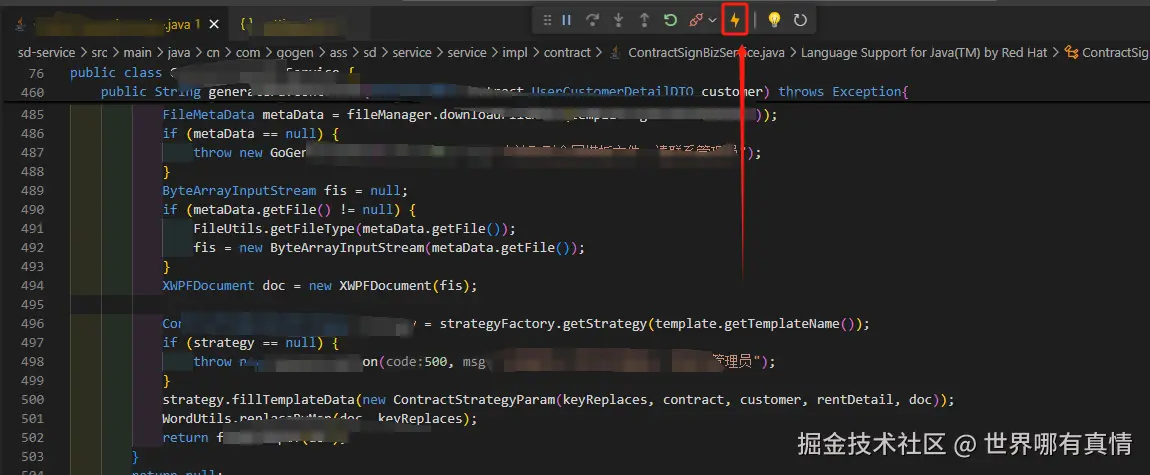The height and width of the screenshot is (475, 1150).
Task: Click strategy.fillTemplateData on line 500
Action: point(259,399)
